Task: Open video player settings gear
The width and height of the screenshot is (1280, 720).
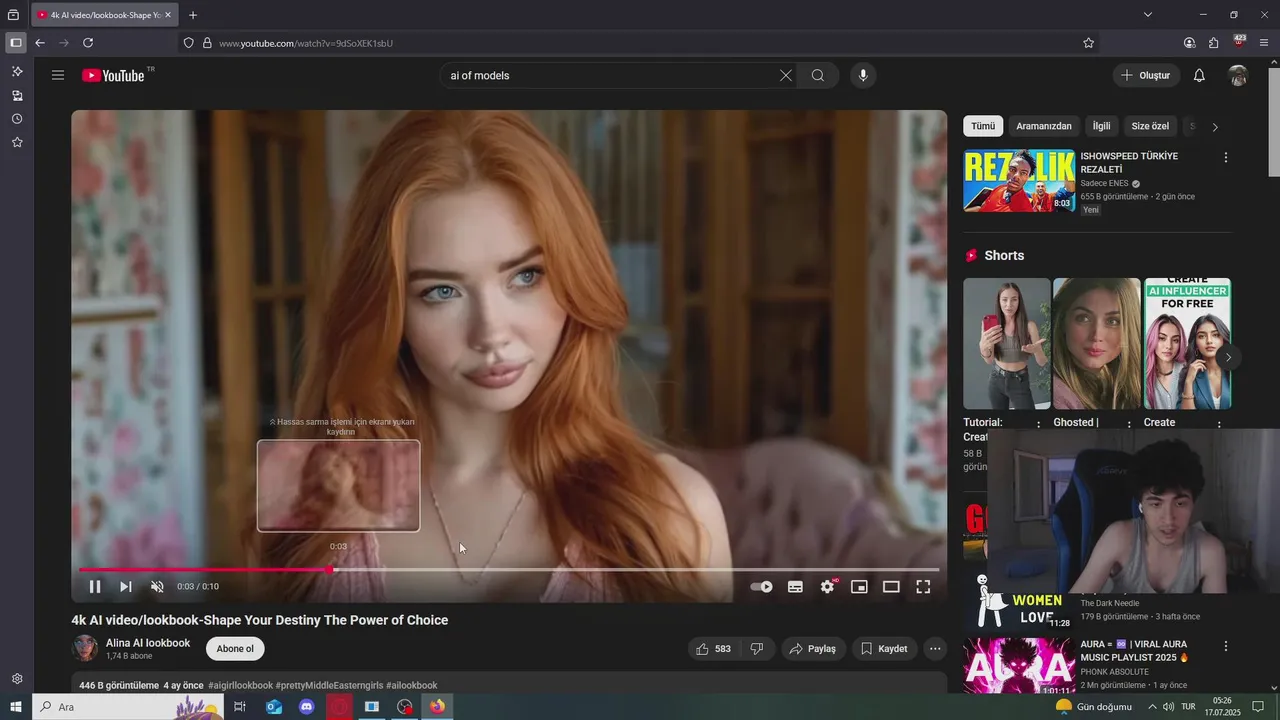Action: tap(828, 587)
